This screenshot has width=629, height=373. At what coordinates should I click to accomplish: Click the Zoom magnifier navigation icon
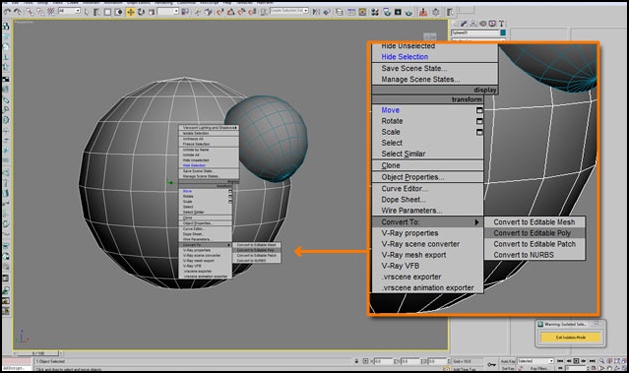[601, 361]
